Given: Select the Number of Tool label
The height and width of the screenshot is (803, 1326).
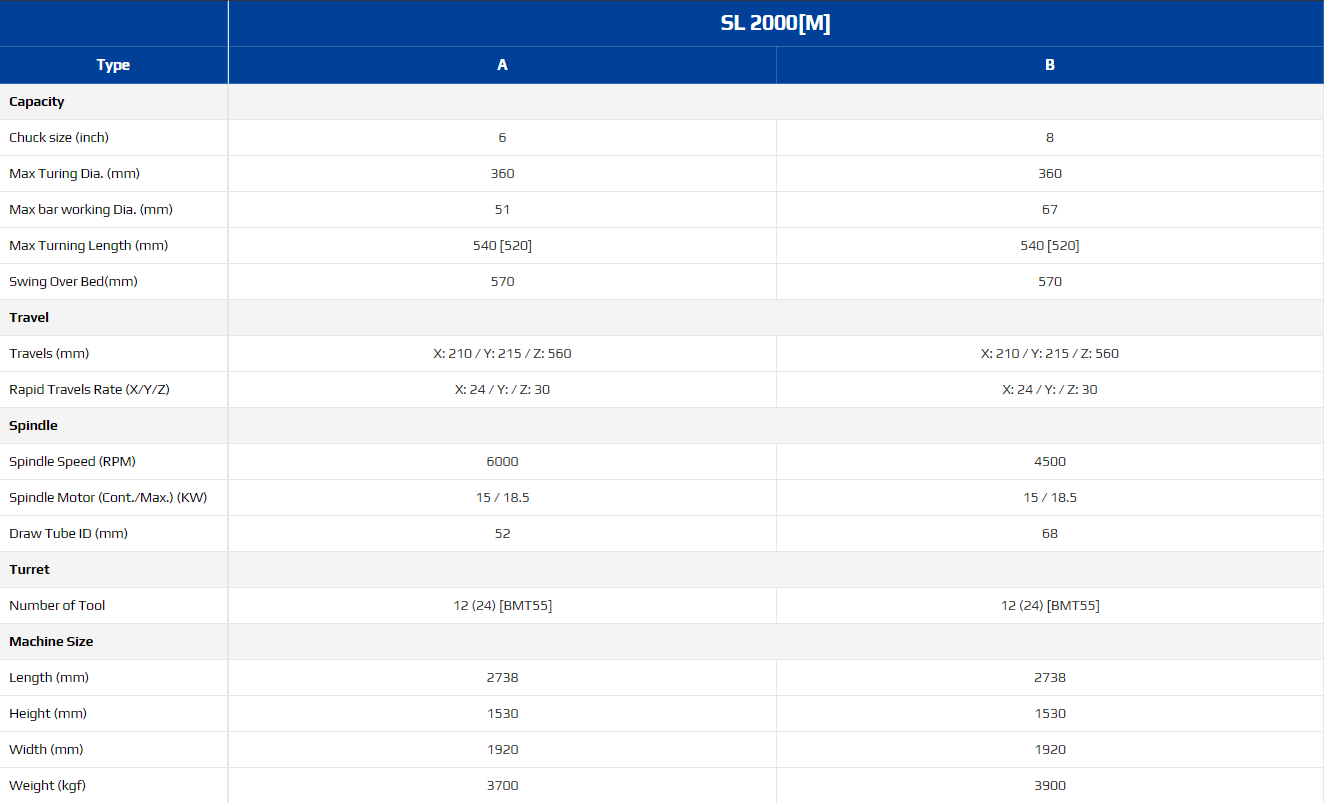Looking at the screenshot, I should pos(57,606).
